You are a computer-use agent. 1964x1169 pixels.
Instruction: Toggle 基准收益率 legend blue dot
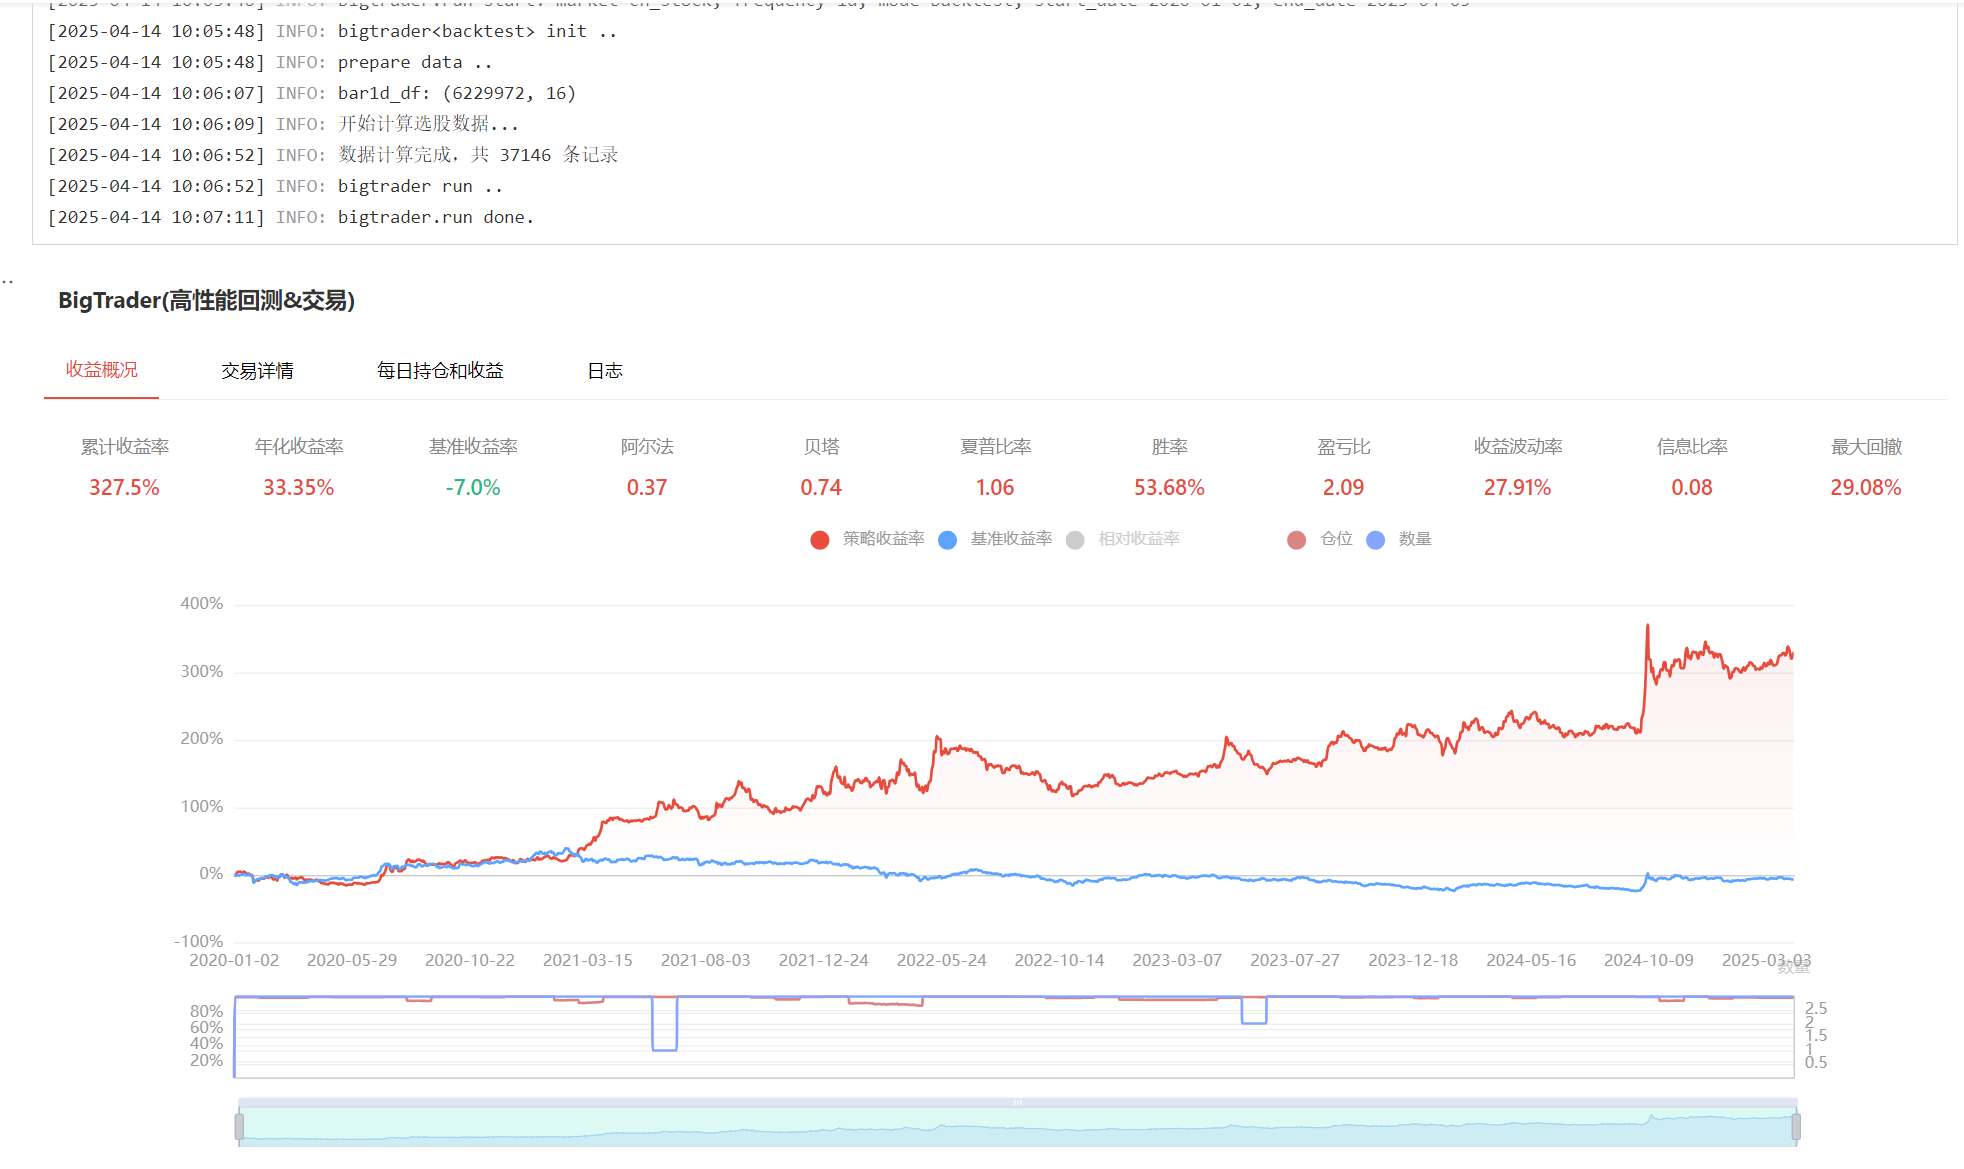948,540
